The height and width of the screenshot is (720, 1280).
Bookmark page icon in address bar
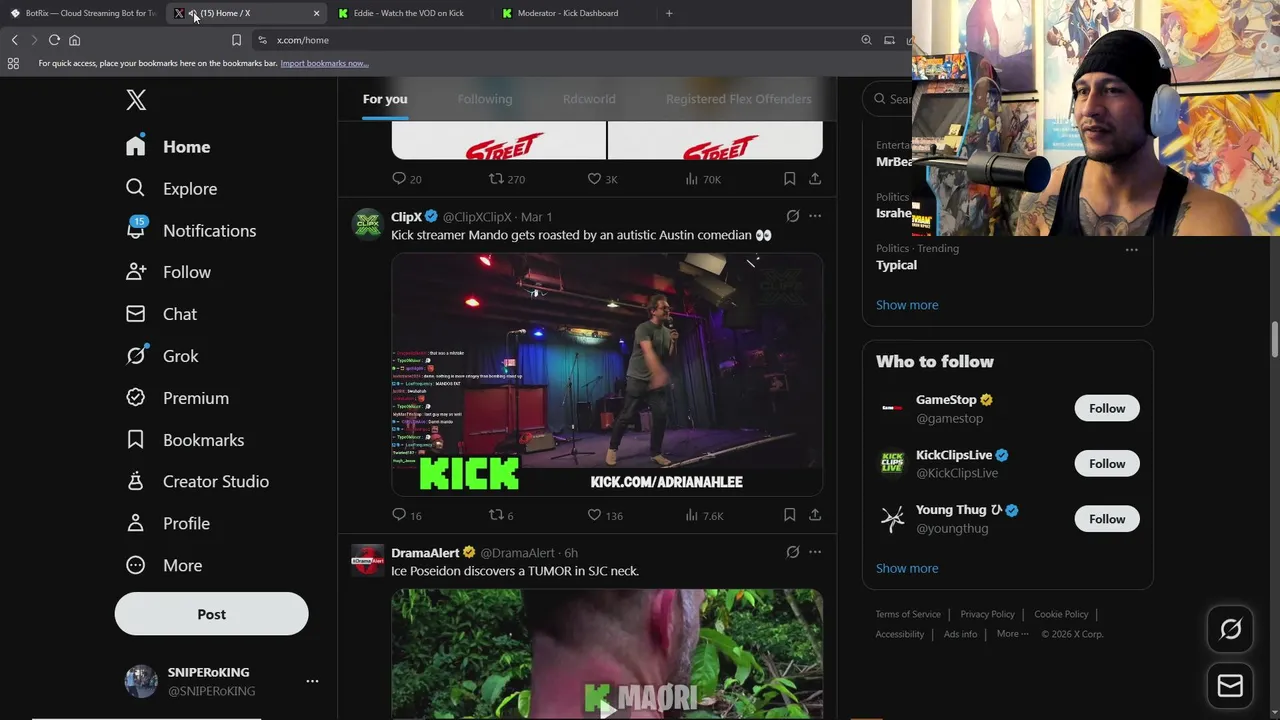[x=236, y=40]
